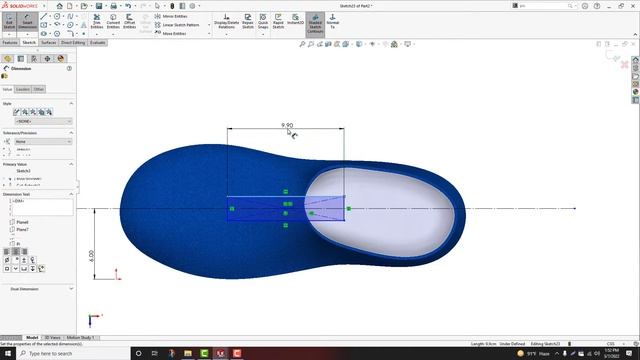Open Linear Sketch Pattern dropdown arrow

(x=209, y=25)
